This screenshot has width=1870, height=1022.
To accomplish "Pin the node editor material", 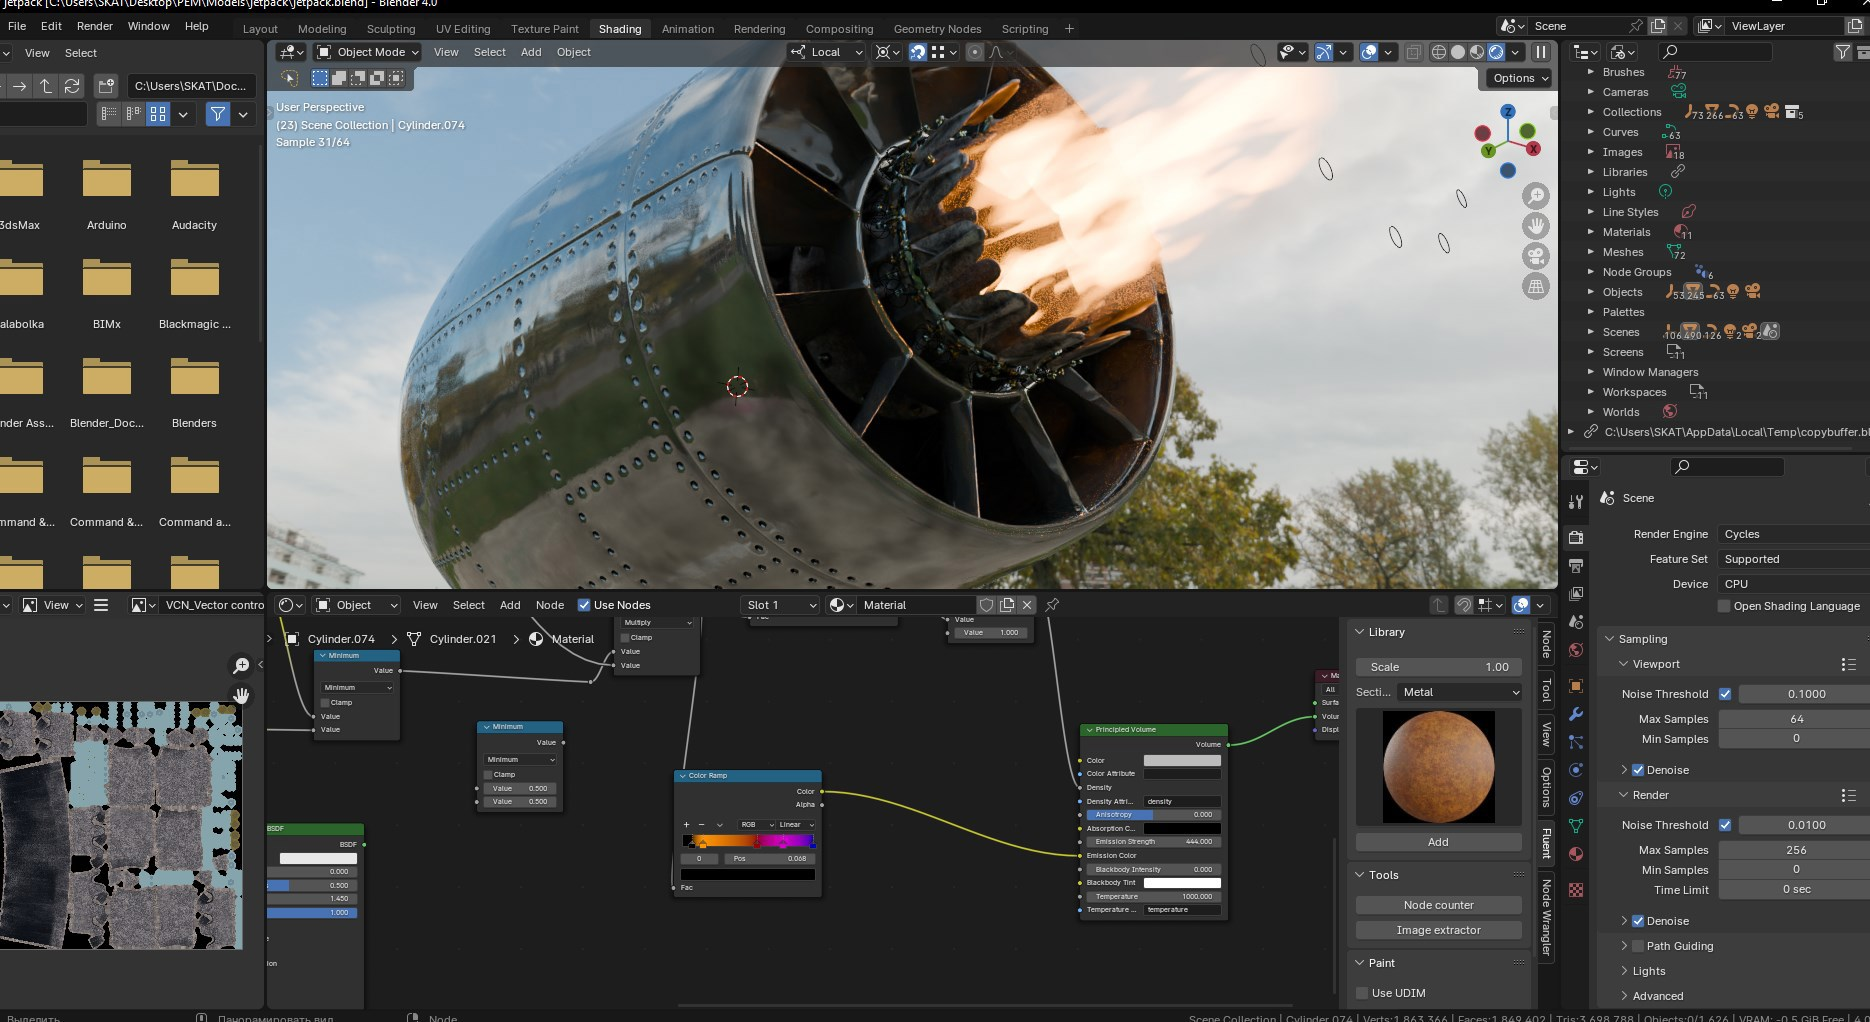I will (x=1052, y=605).
